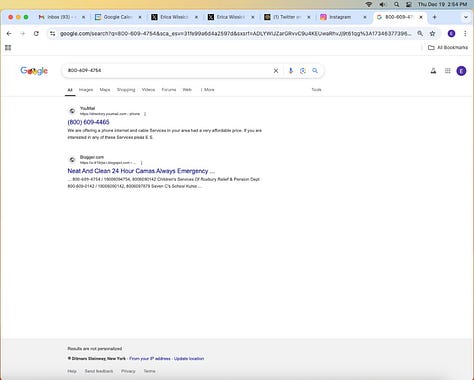Open the Send feedback footer link
Viewport: 474px width, 380px height.
click(x=99, y=371)
